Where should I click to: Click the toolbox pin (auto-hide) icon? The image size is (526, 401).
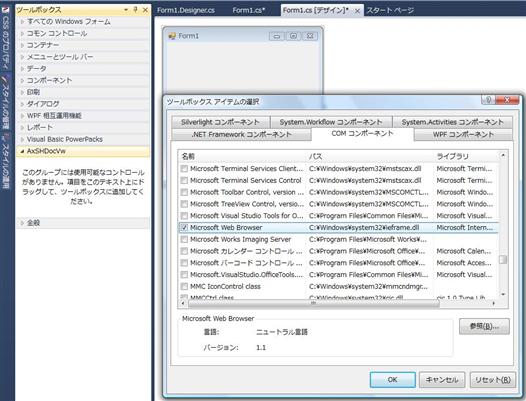[136, 10]
